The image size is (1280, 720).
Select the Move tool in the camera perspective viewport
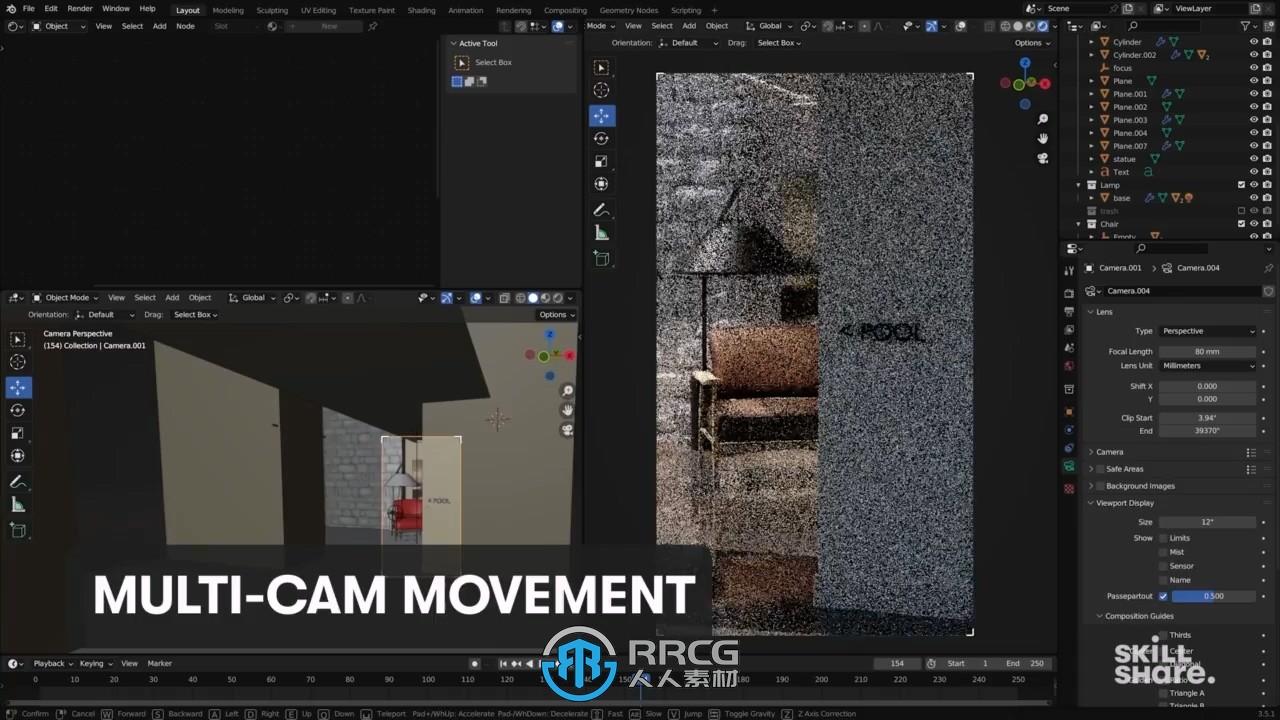click(x=18, y=387)
